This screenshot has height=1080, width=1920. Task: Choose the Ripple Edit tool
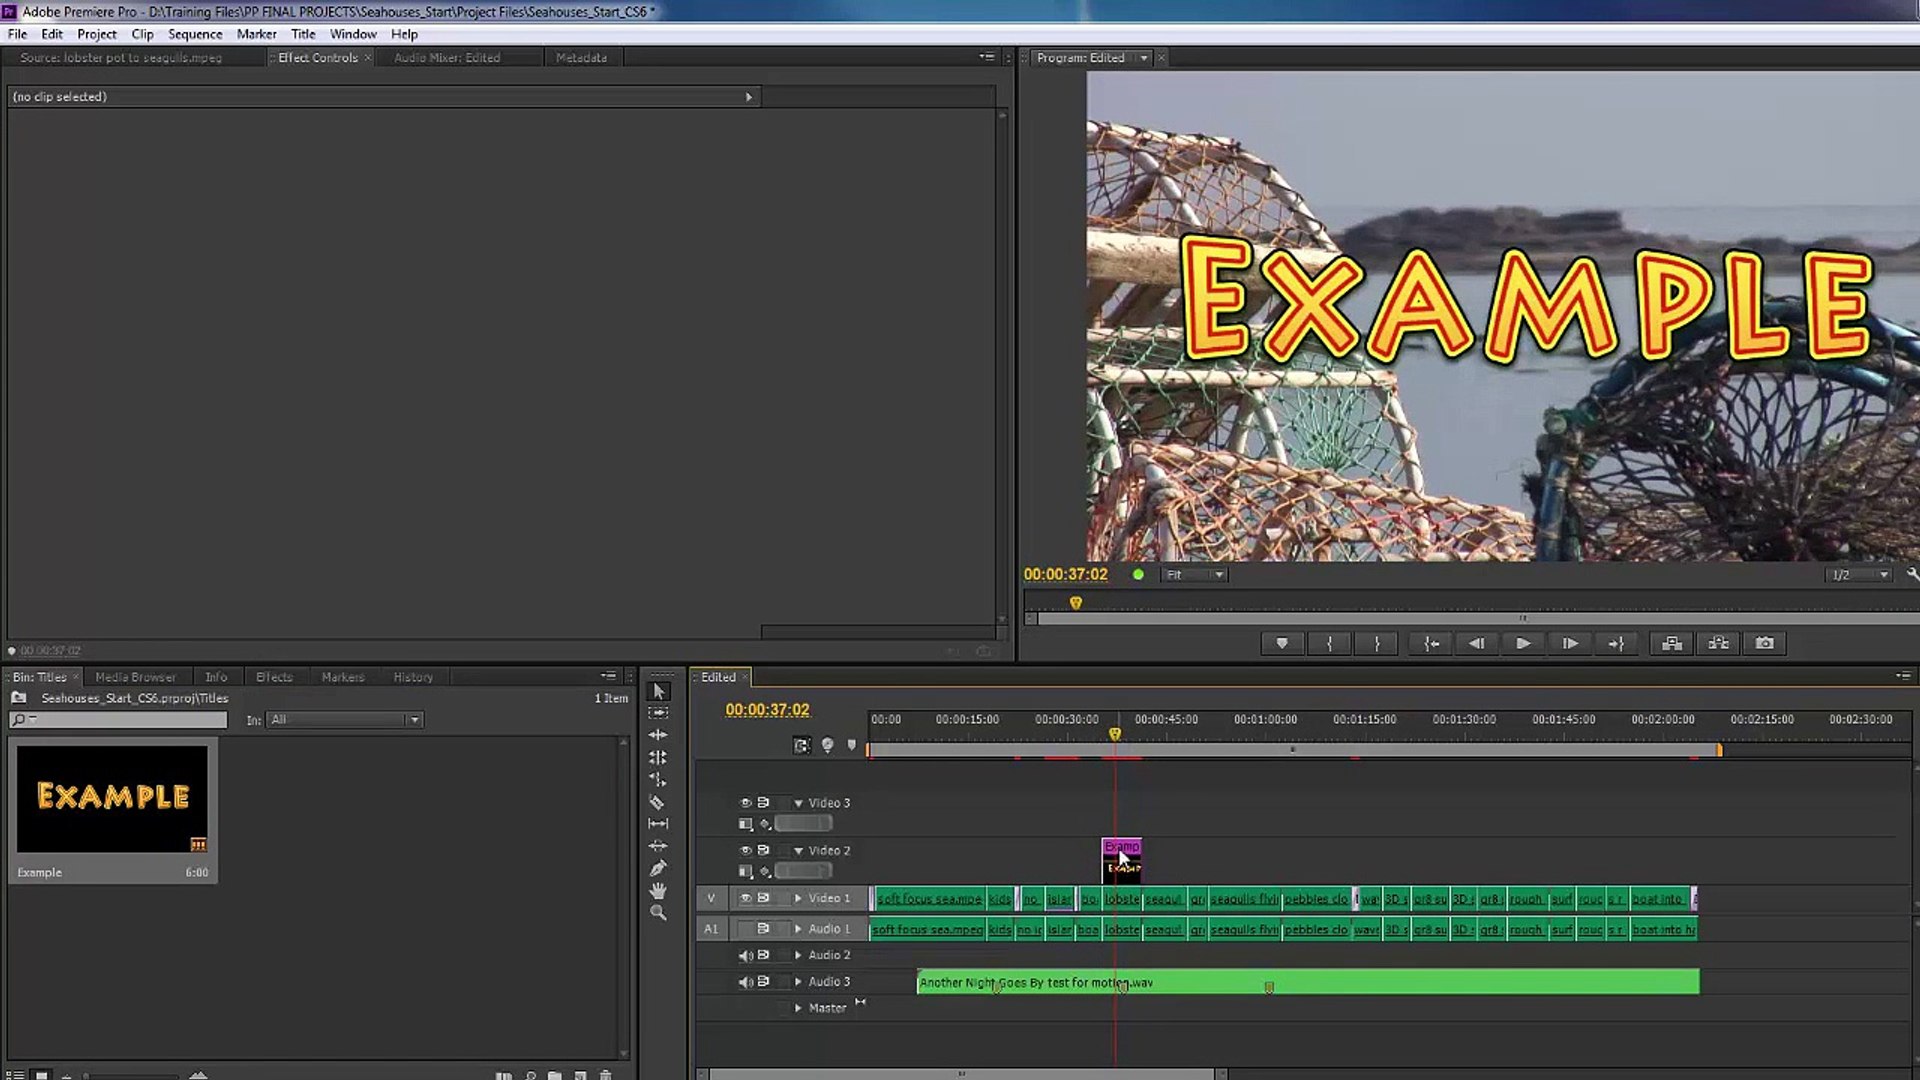tap(658, 734)
